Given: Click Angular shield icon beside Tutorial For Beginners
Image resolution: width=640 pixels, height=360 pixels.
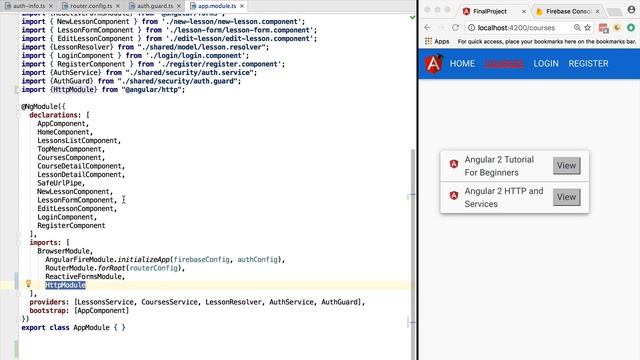Looking at the screenshot, I should point(453,164).
